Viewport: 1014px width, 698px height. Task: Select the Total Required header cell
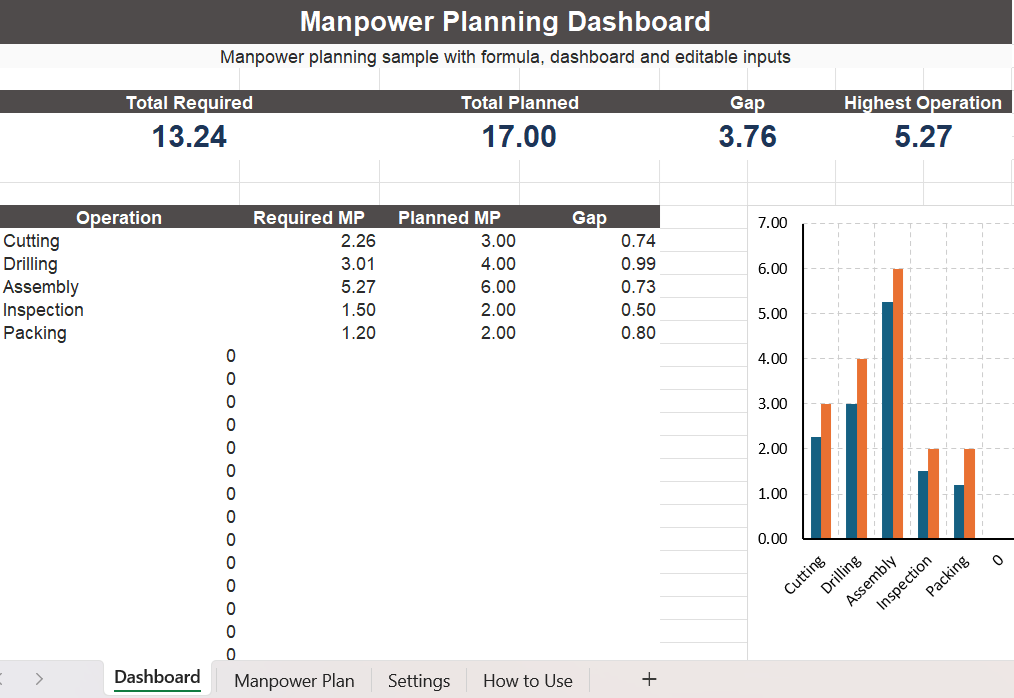click(x=189, y=102)
